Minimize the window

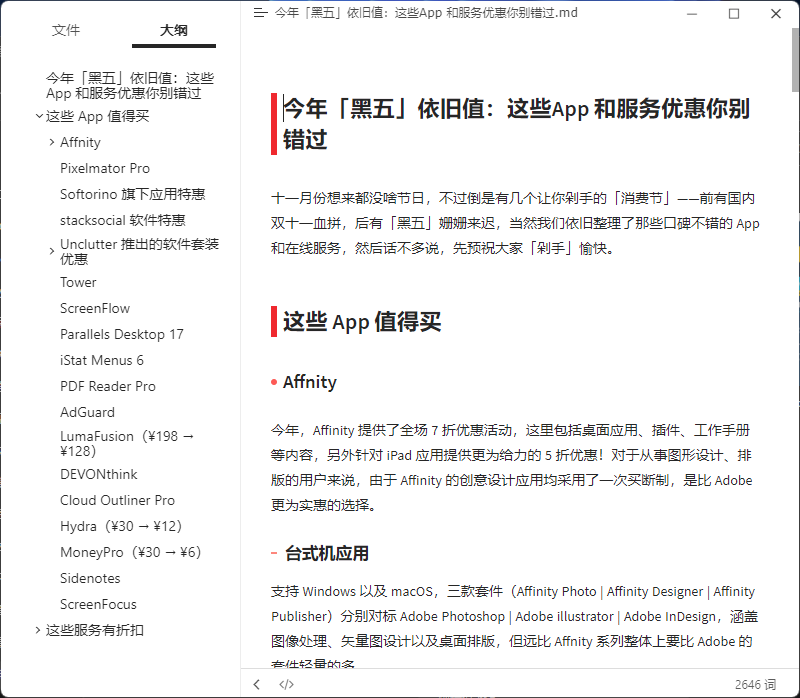click(692, 14)
